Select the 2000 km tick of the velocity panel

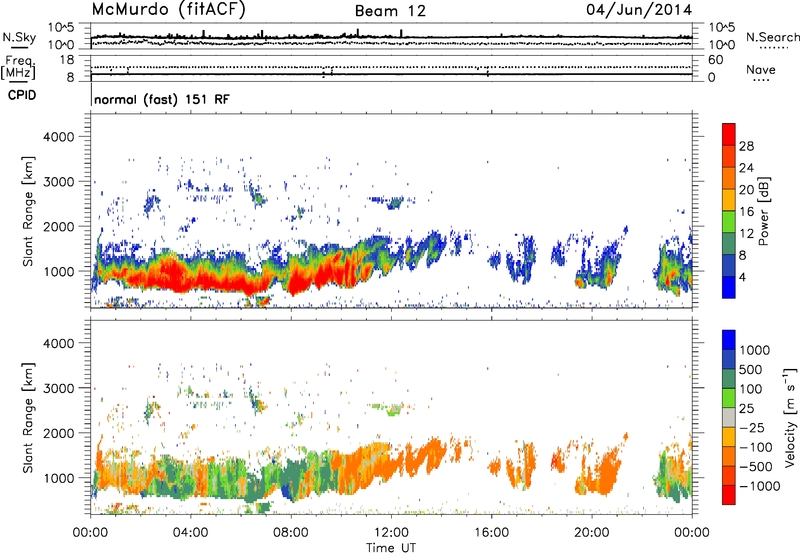click(x=58, y=433)
